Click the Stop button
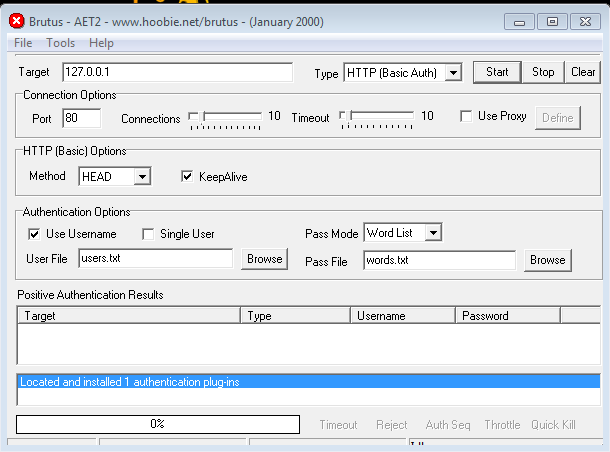This screenshot has width=610, height=452. point(543,72)
